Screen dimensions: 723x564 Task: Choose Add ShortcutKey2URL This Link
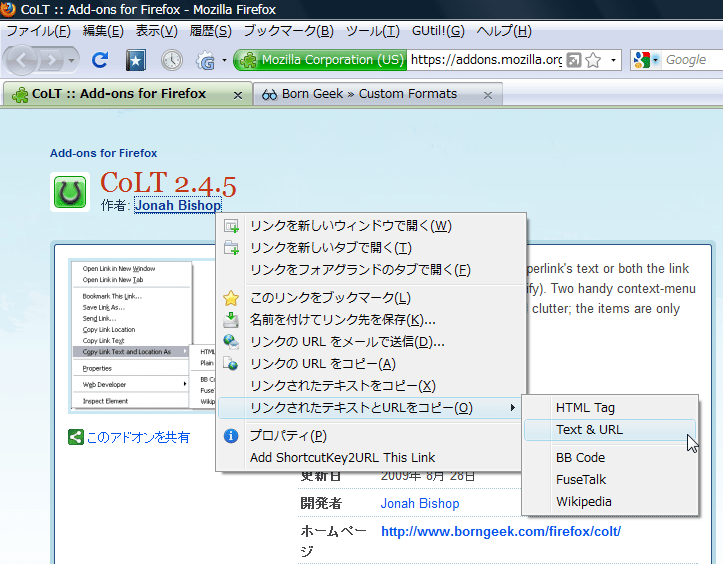click(369, 458)
